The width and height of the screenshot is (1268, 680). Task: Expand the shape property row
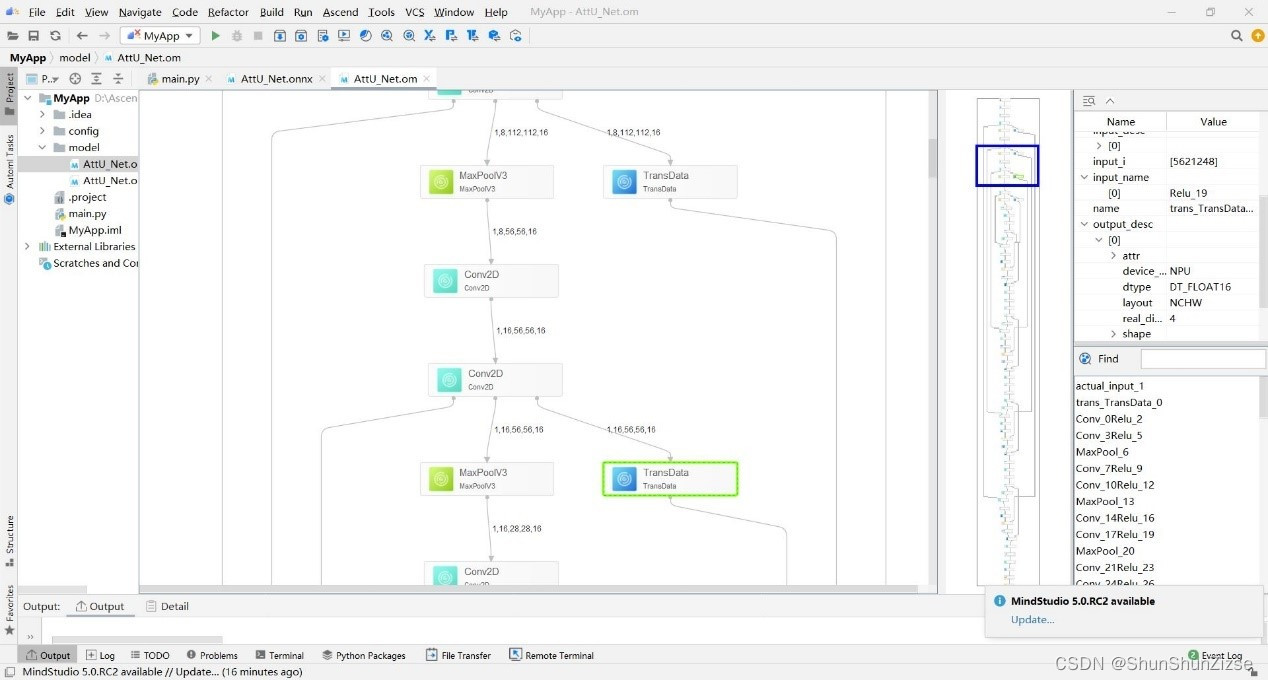[x=1113, y=334]
